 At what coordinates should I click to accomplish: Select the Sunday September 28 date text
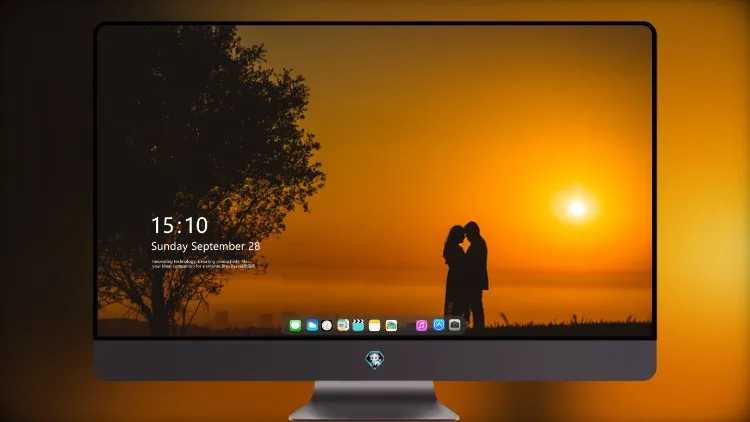click(x=206, y=246)
